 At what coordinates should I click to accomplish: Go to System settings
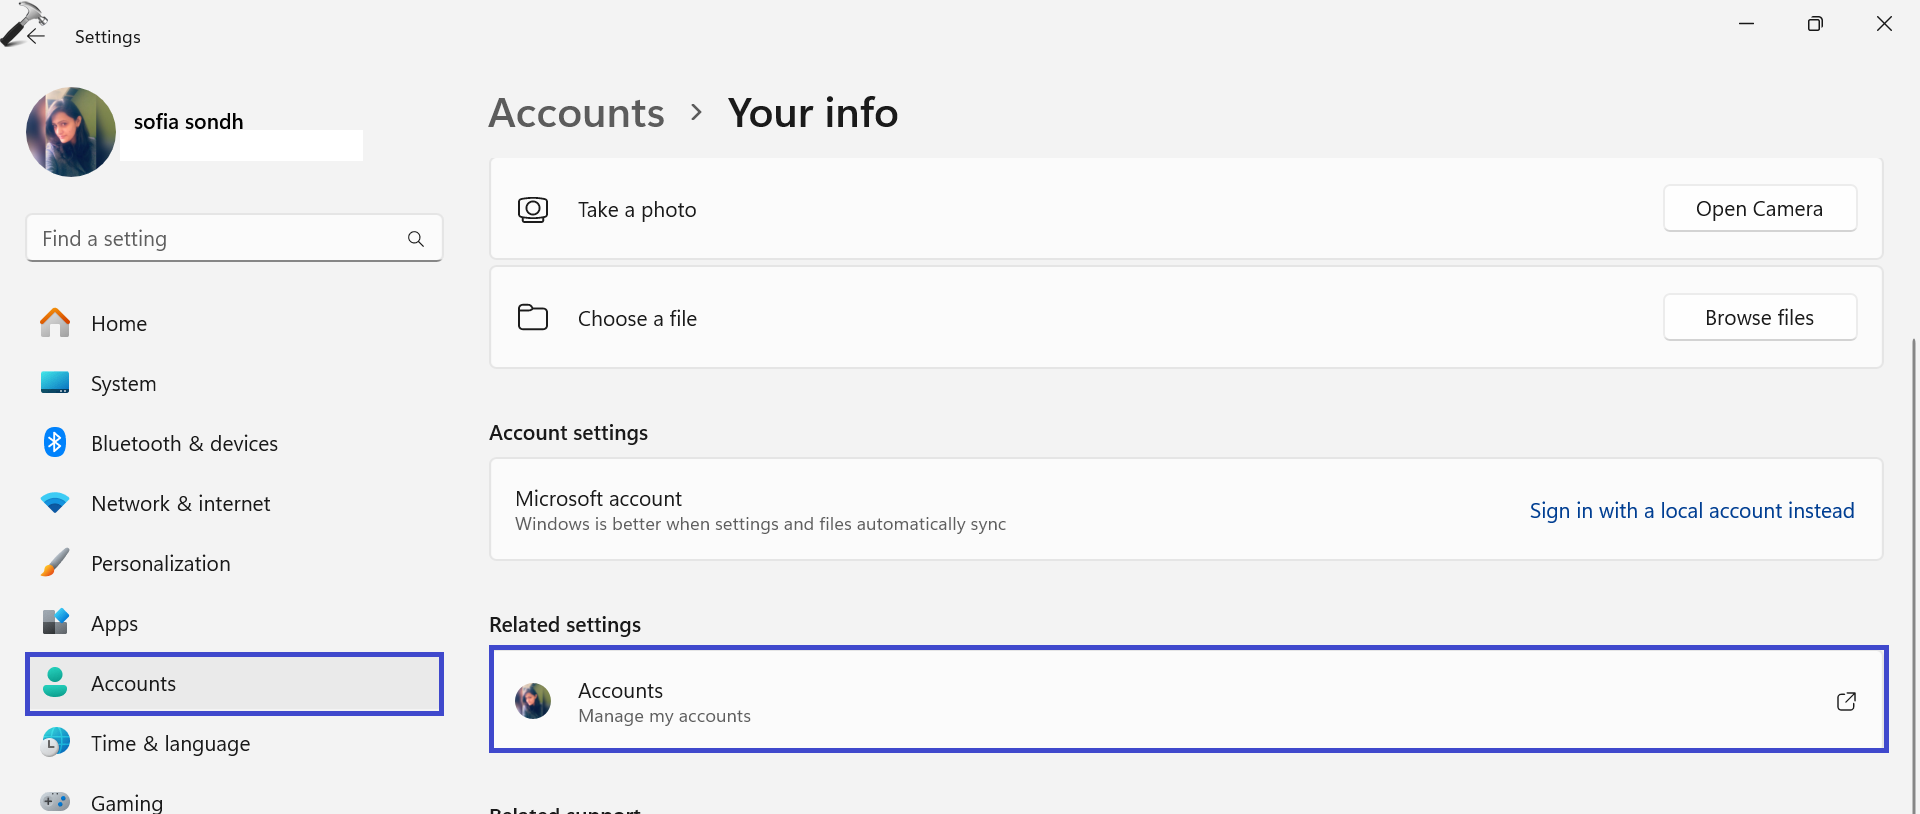(123, 384)
